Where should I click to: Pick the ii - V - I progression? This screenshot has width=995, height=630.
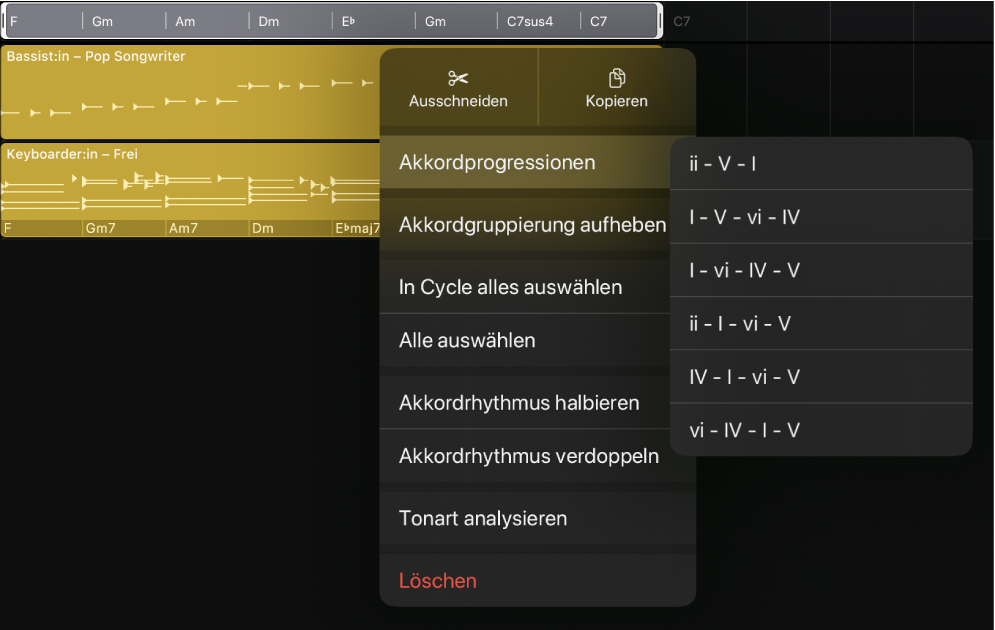(x=723, y=163)
